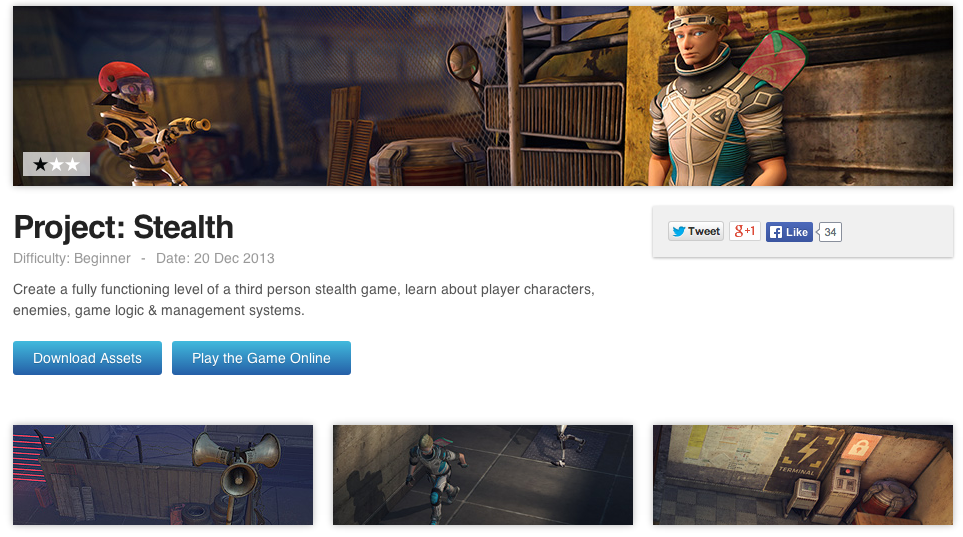Click the last white star in rating badge
Screen dimensions: 963x537
pos(72,164)
